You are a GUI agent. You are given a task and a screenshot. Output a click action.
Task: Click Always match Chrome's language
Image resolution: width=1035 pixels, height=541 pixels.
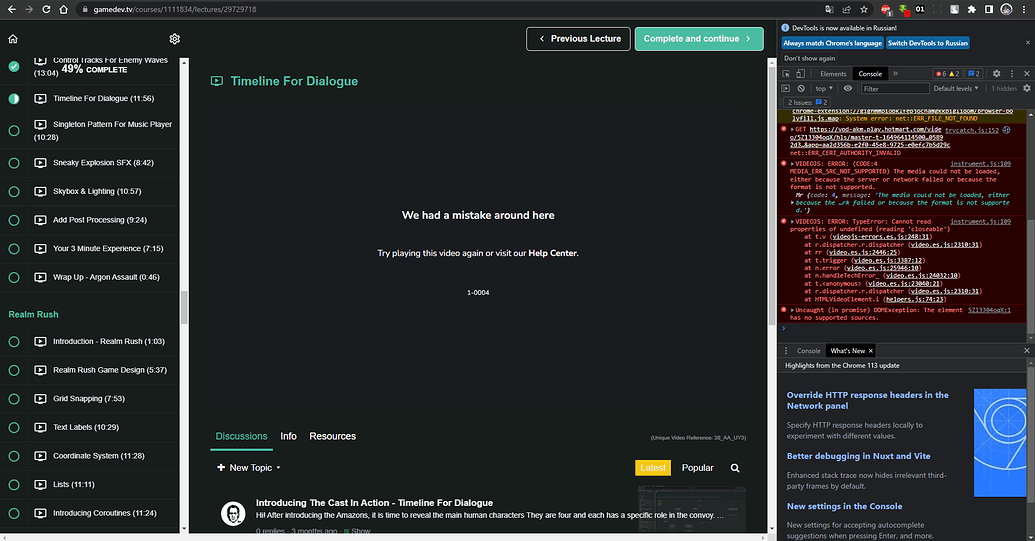(x=832, y=43)
